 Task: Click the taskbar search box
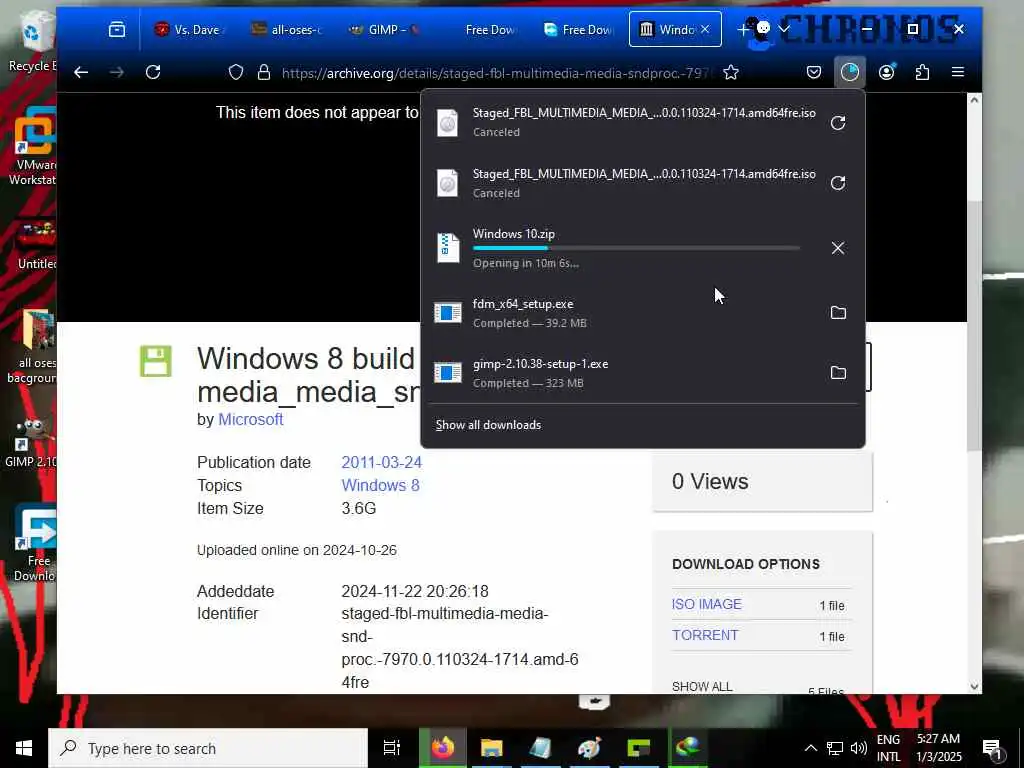(208, 748)
